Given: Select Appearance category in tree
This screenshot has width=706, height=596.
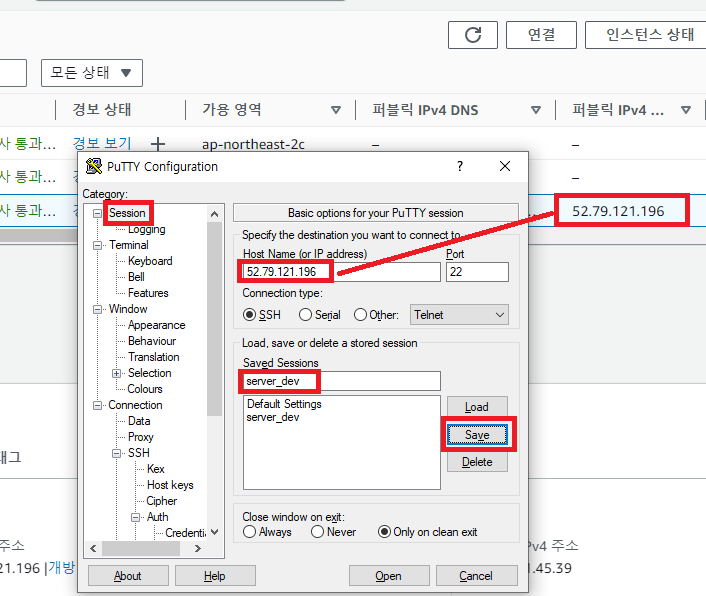Looking at the screenshot, I should click(x=156, y=325).
